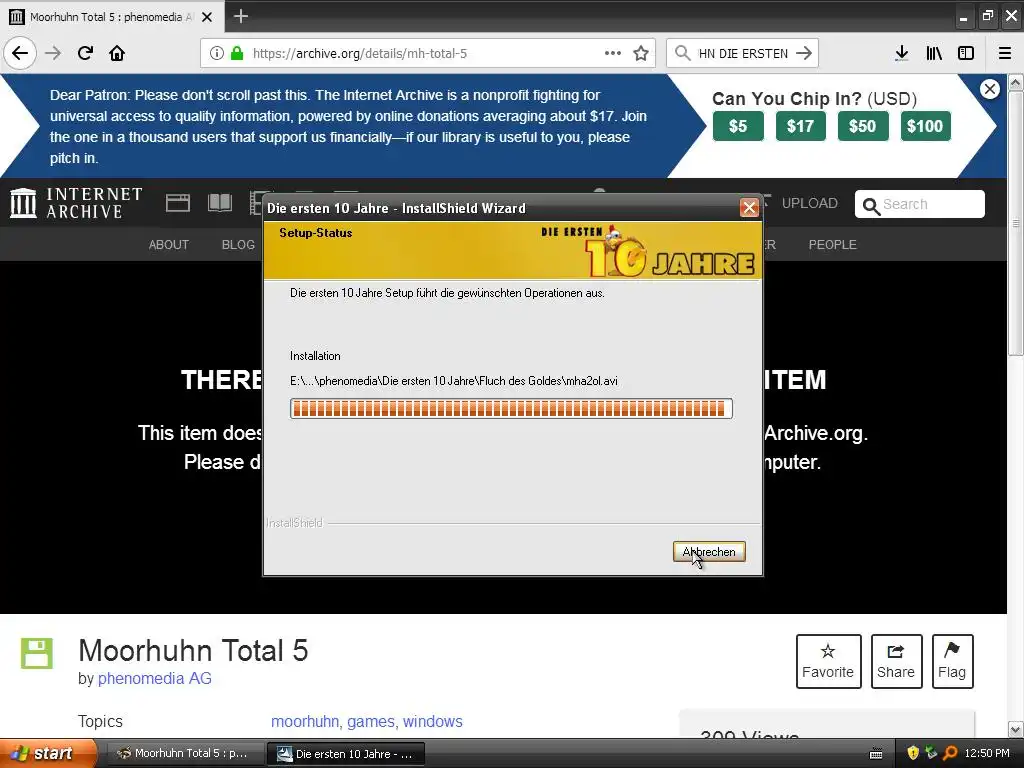The height and width of the screenshot is (768, 1024).
Task: Donate $5 to the Internet Archive
Action: point(738,126)
